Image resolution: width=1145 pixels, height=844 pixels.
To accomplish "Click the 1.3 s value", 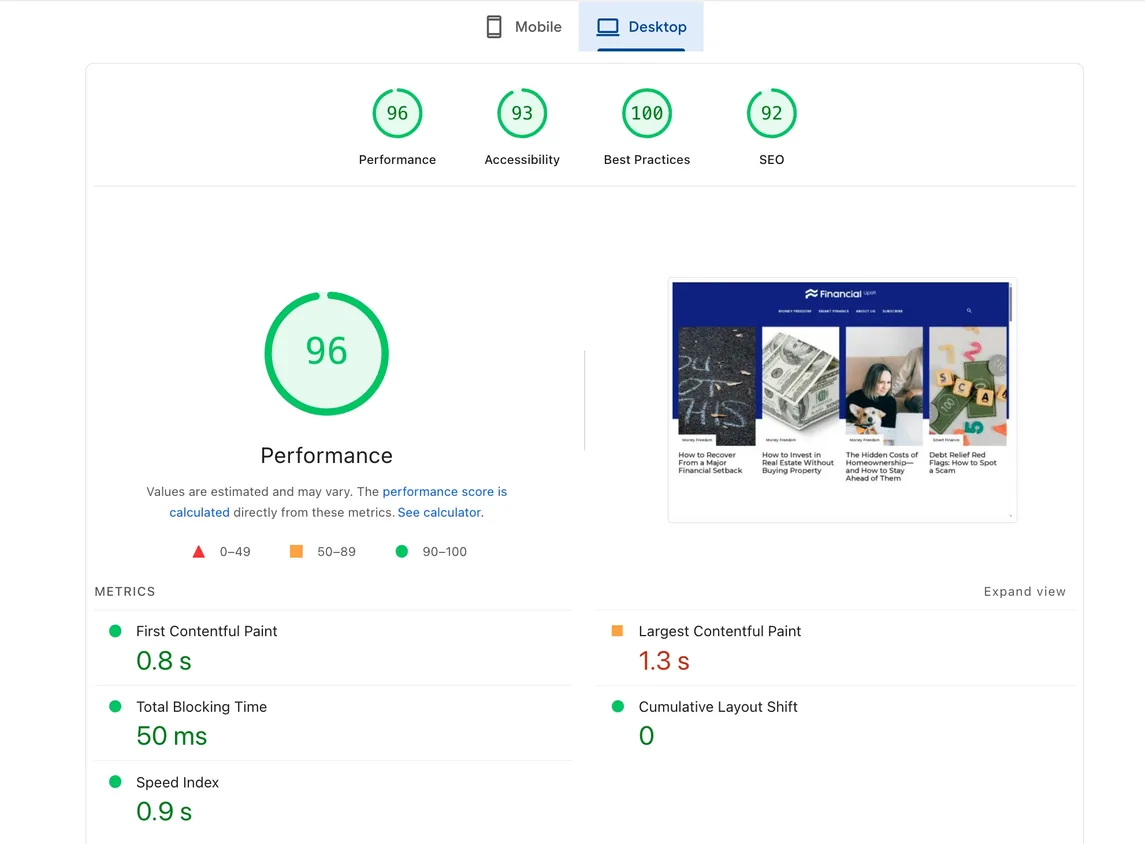I will pyautogui.click(x=664, y=661).
